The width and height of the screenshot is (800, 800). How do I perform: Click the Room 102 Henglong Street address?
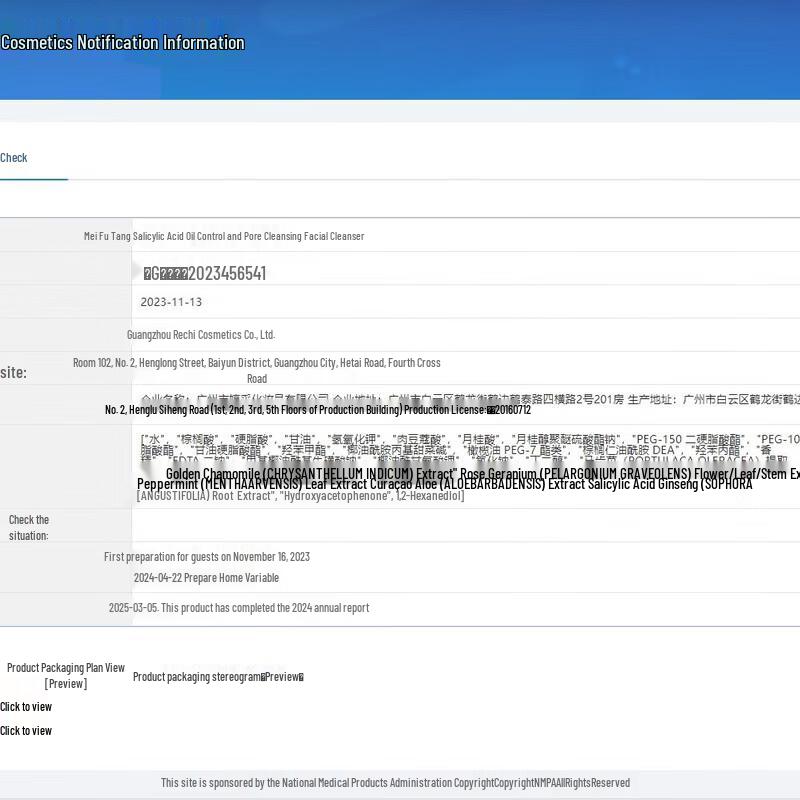[x=257, y=370]
